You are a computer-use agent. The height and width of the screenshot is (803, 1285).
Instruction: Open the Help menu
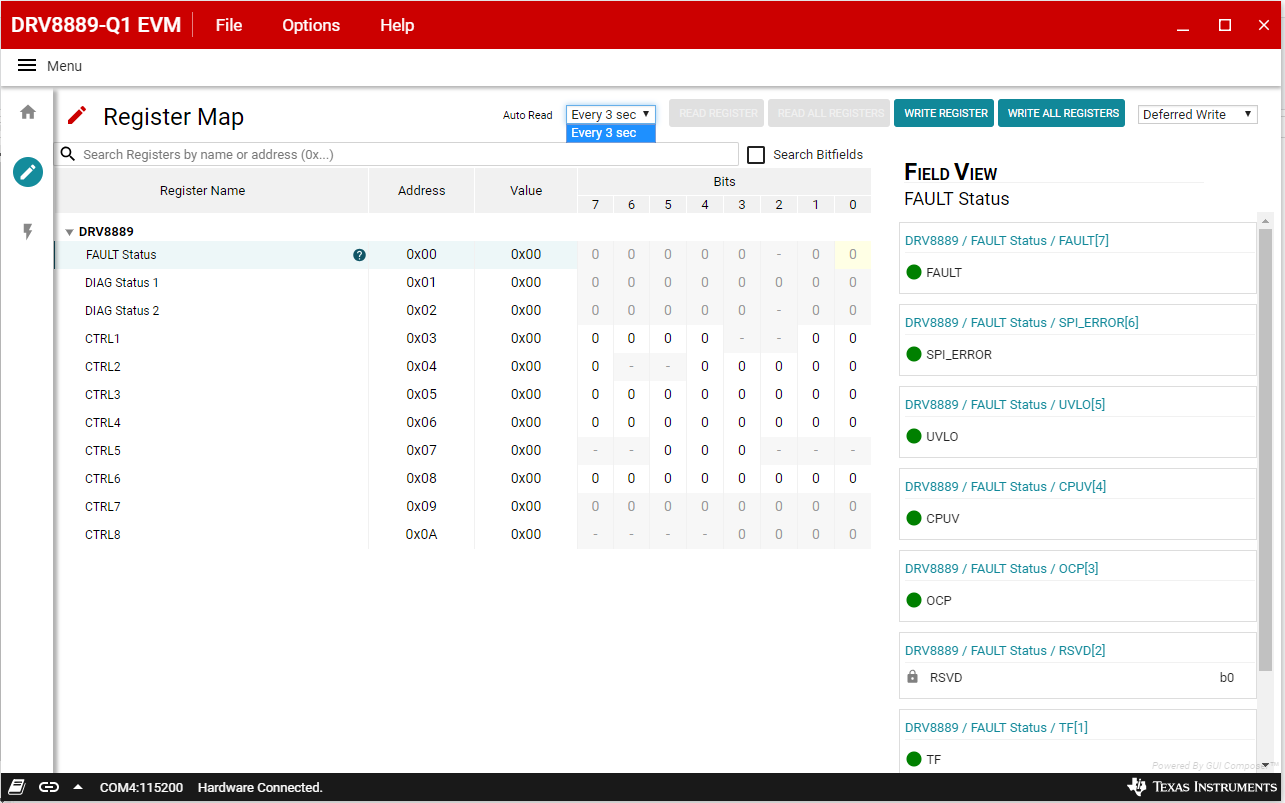pos(397,25)
